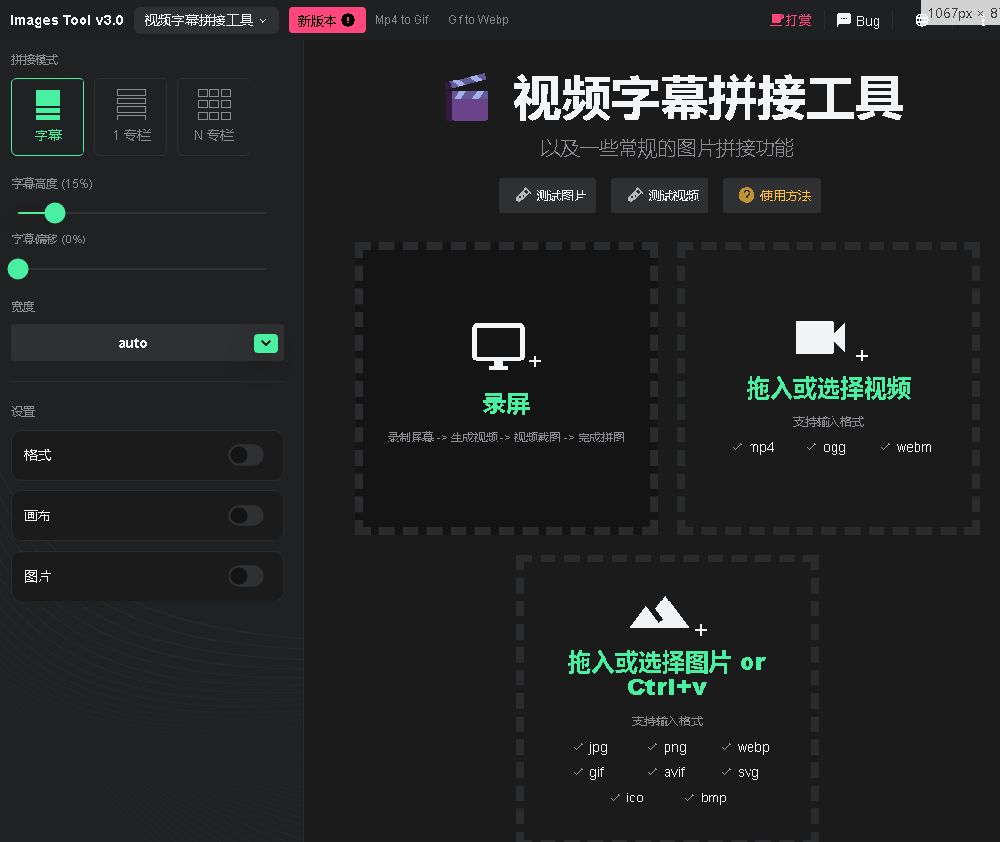Click the 字幕高度 subtitle height slider handle
This screenshot has height=842, width=1000.
[55, 213]
